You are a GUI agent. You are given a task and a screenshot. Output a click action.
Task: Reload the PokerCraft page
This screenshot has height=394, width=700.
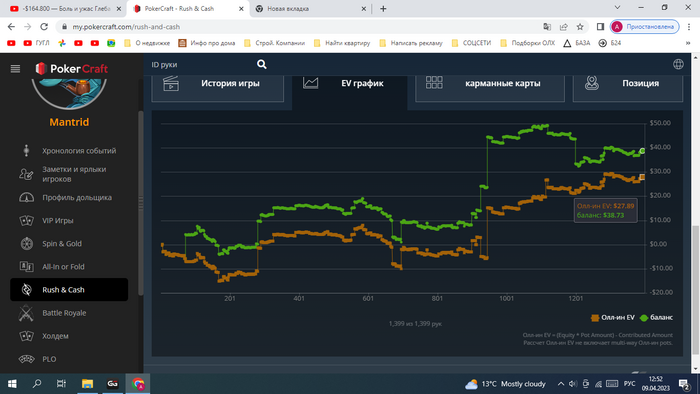tap(44, 27)
